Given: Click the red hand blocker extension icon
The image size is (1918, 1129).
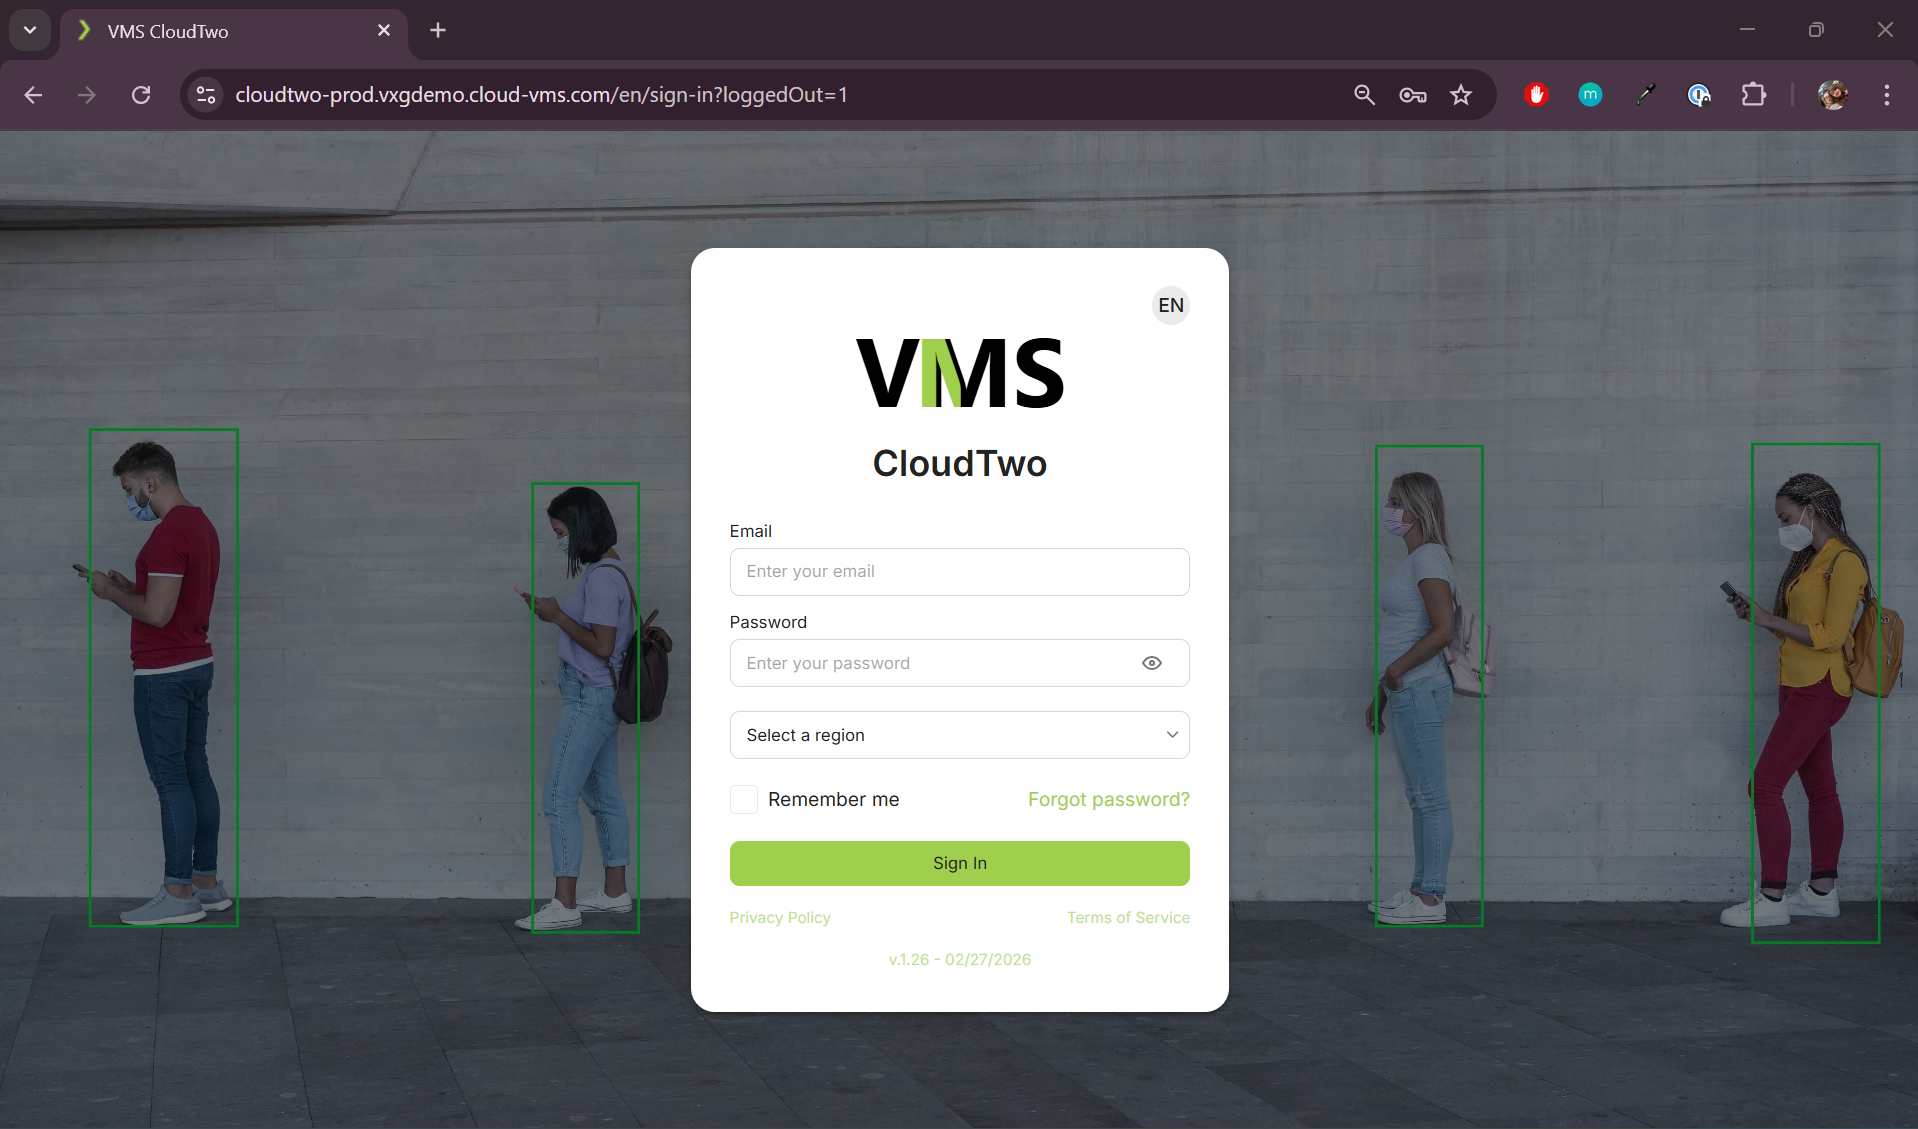Looking at the screenshot, I should click(1536, 95).
